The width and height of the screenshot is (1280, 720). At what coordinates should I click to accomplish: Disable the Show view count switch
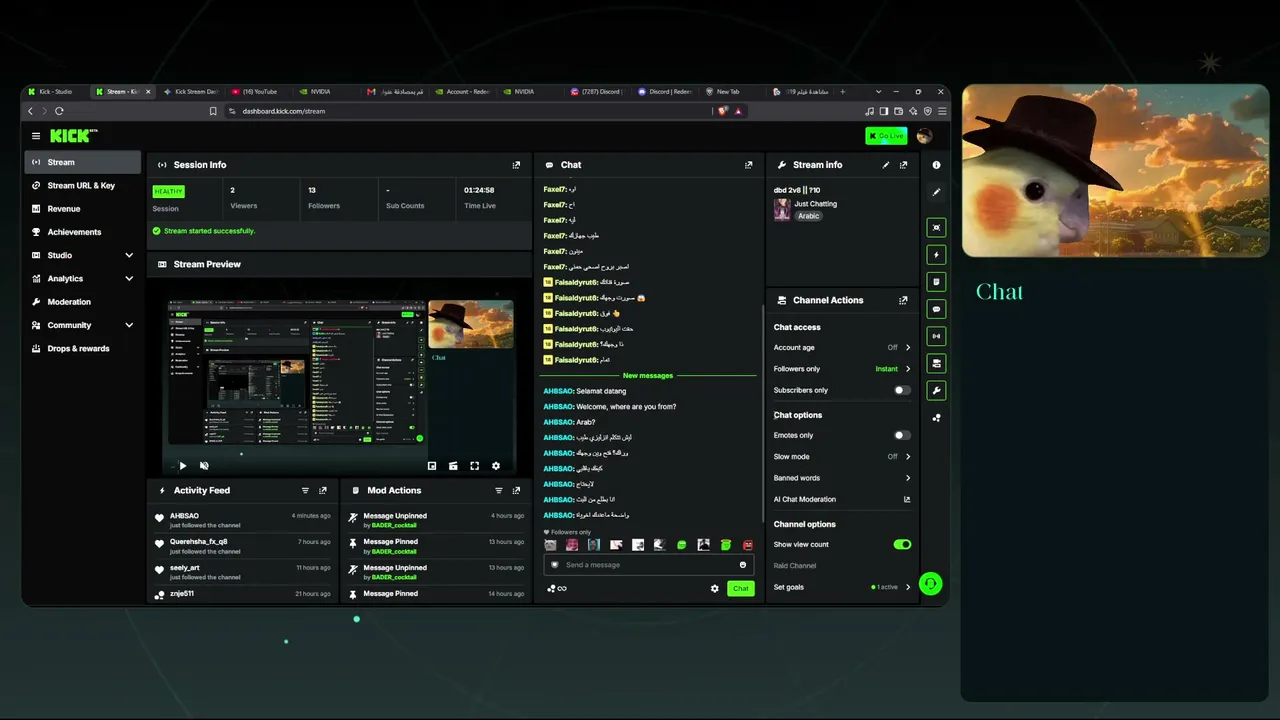902,545
